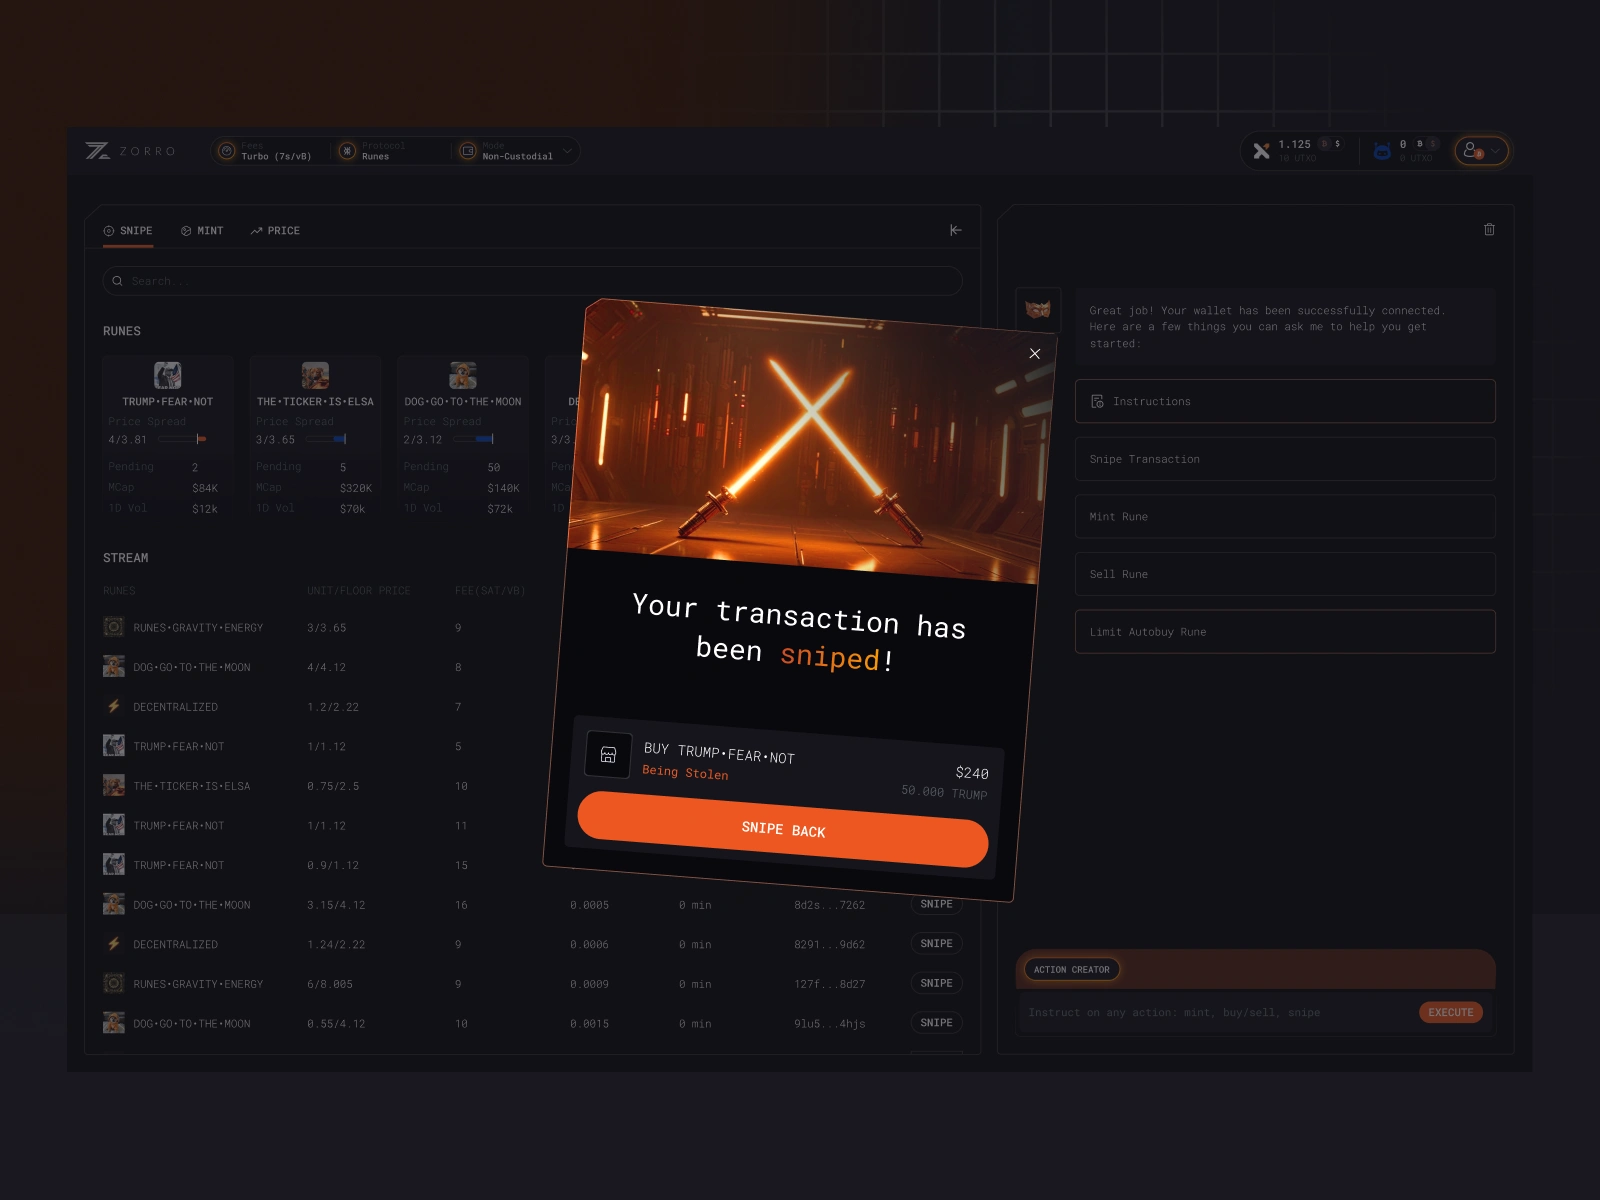Choose the Limit Autobuy Rune suggestion

point(1285,632)
